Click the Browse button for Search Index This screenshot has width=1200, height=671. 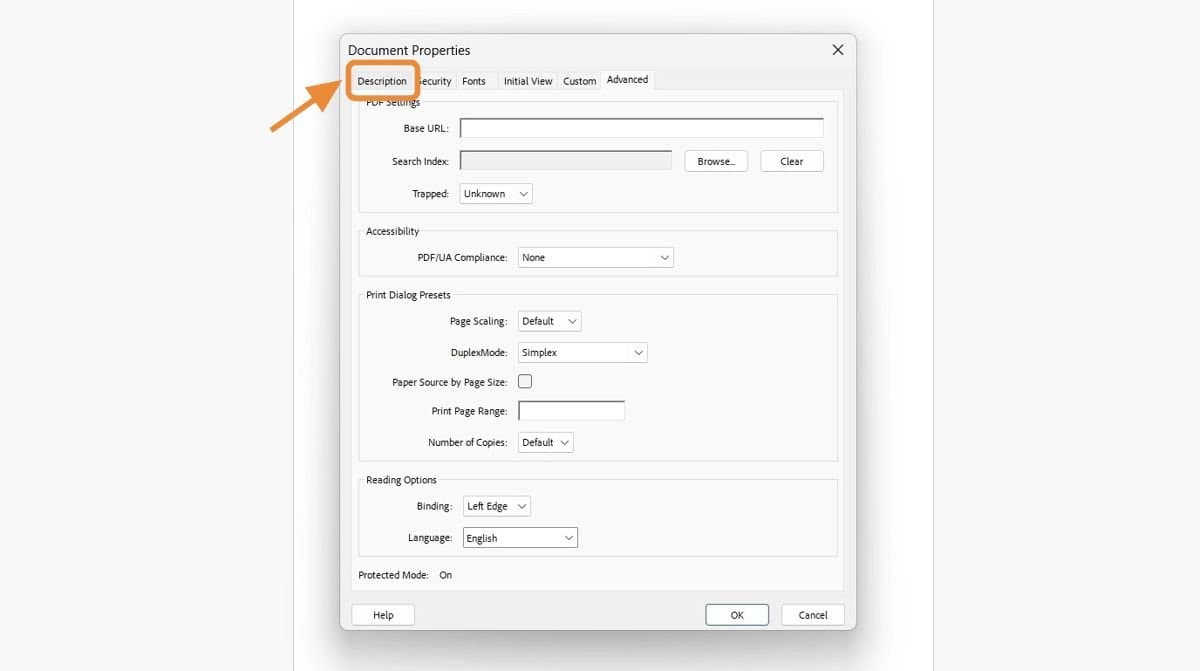click(716, 160)
